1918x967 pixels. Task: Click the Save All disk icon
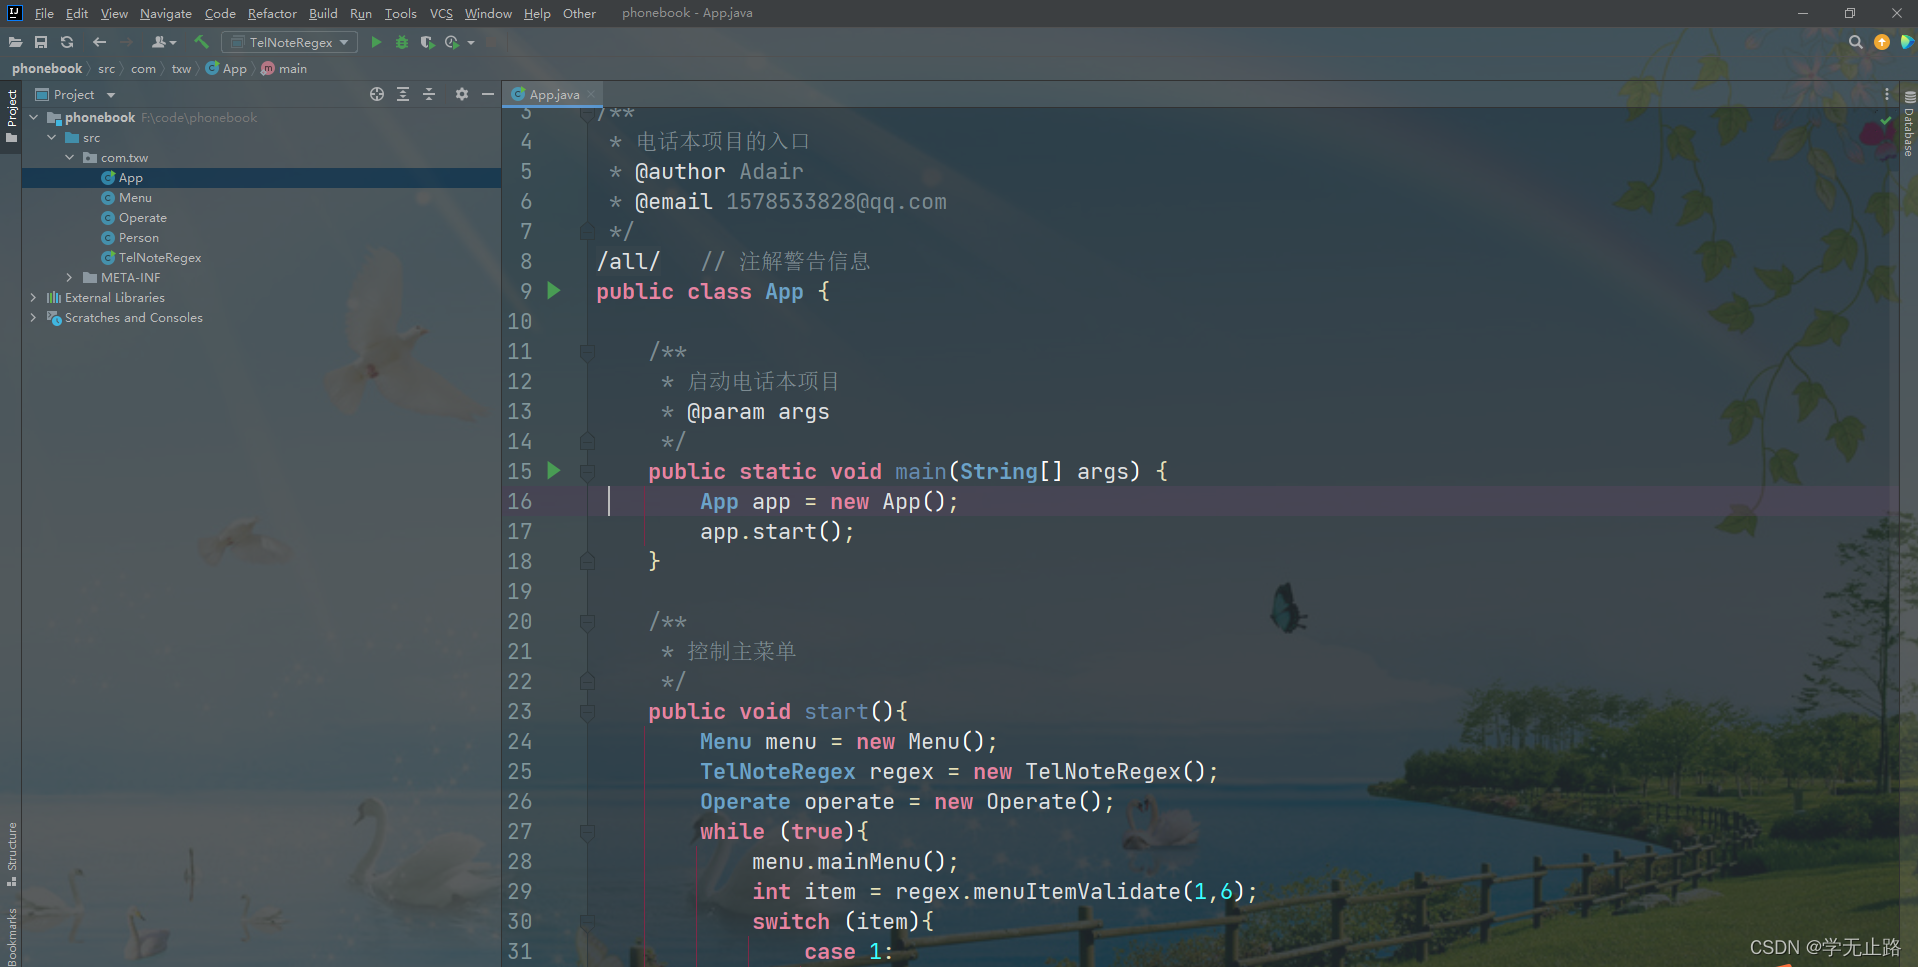pyautogui.click(x=41, y=42)
